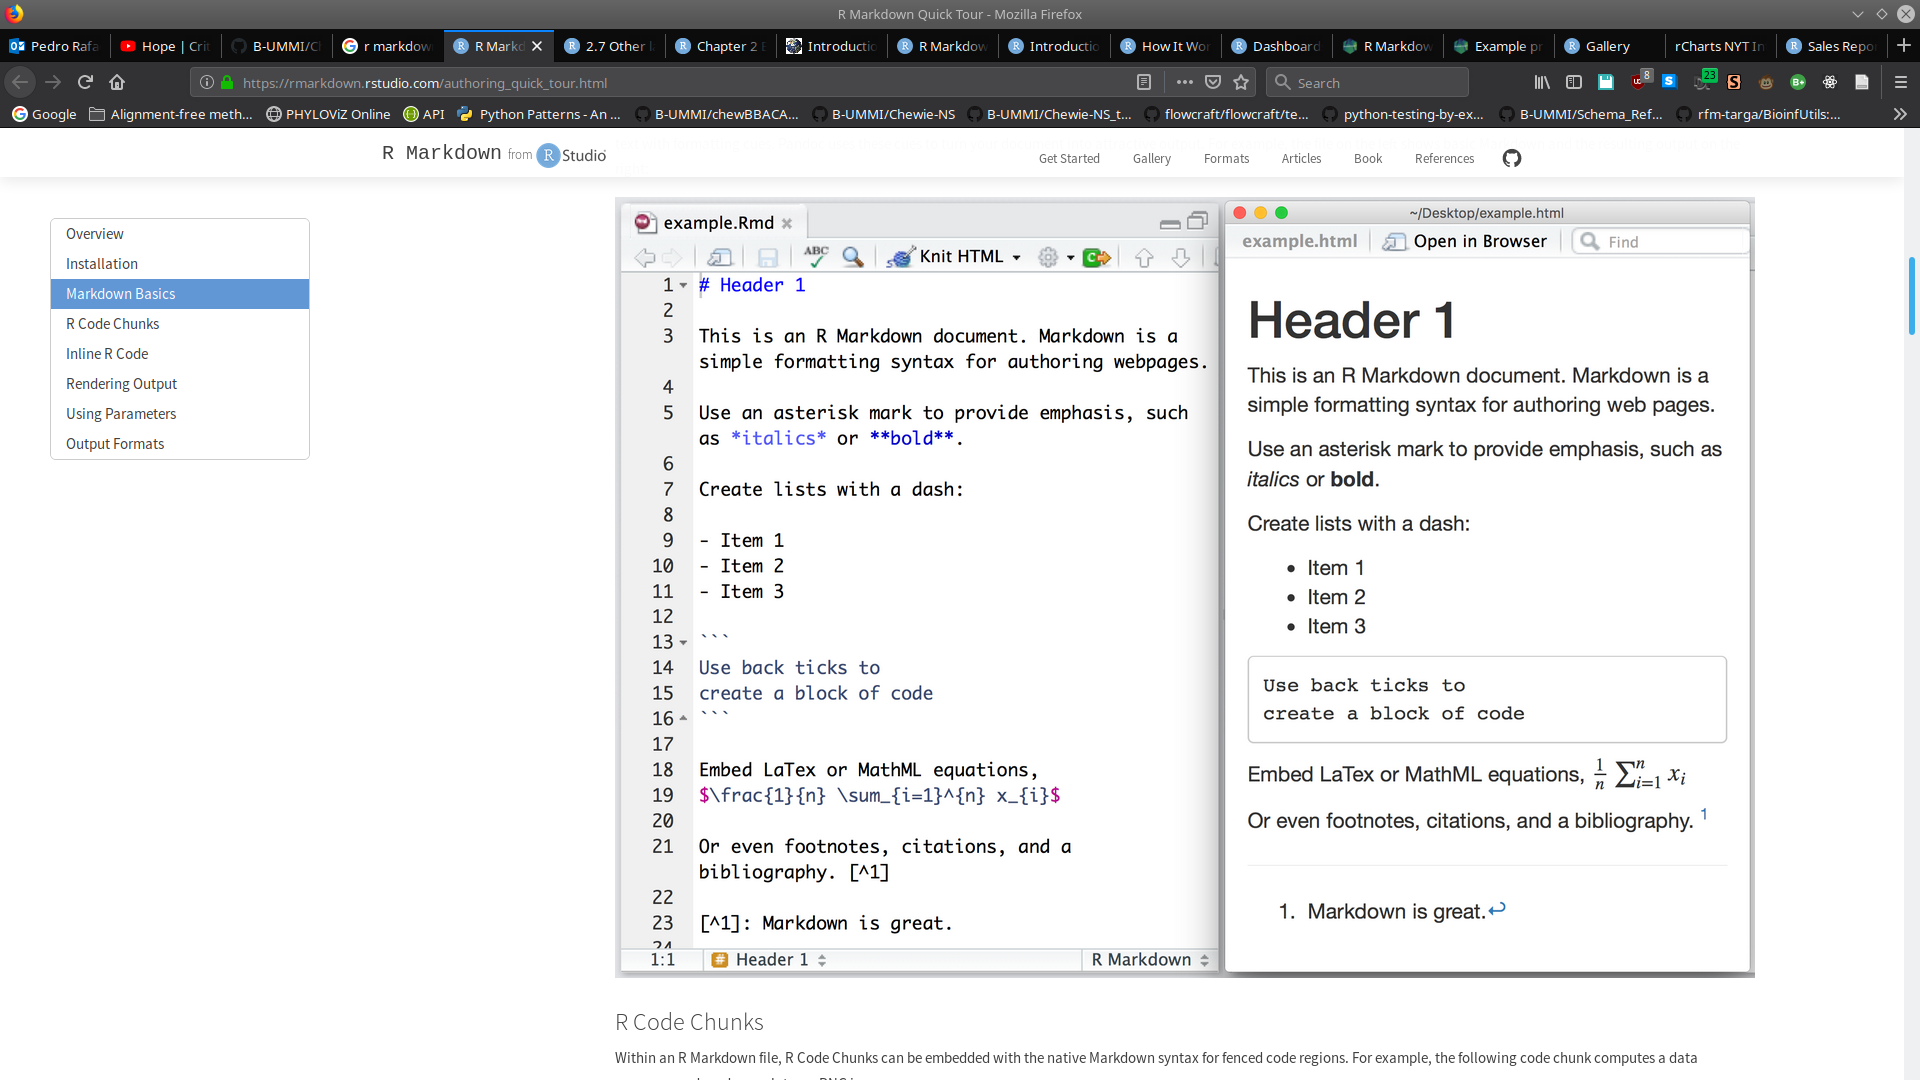1920x1080 pixels.
Task: Click the uBlock Origin extension icon
Action: tap(1639, 82)
